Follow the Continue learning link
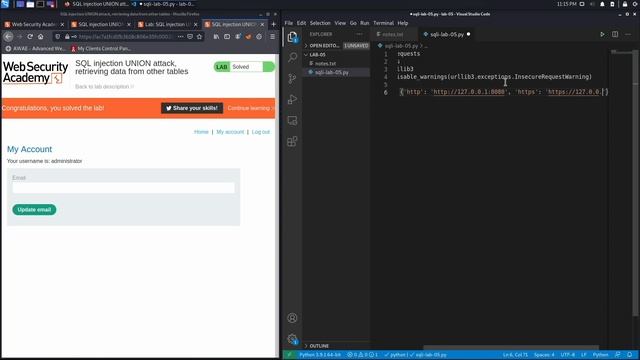Image resolution: width=640 pixels, height=360 pixels. [250, 108]
